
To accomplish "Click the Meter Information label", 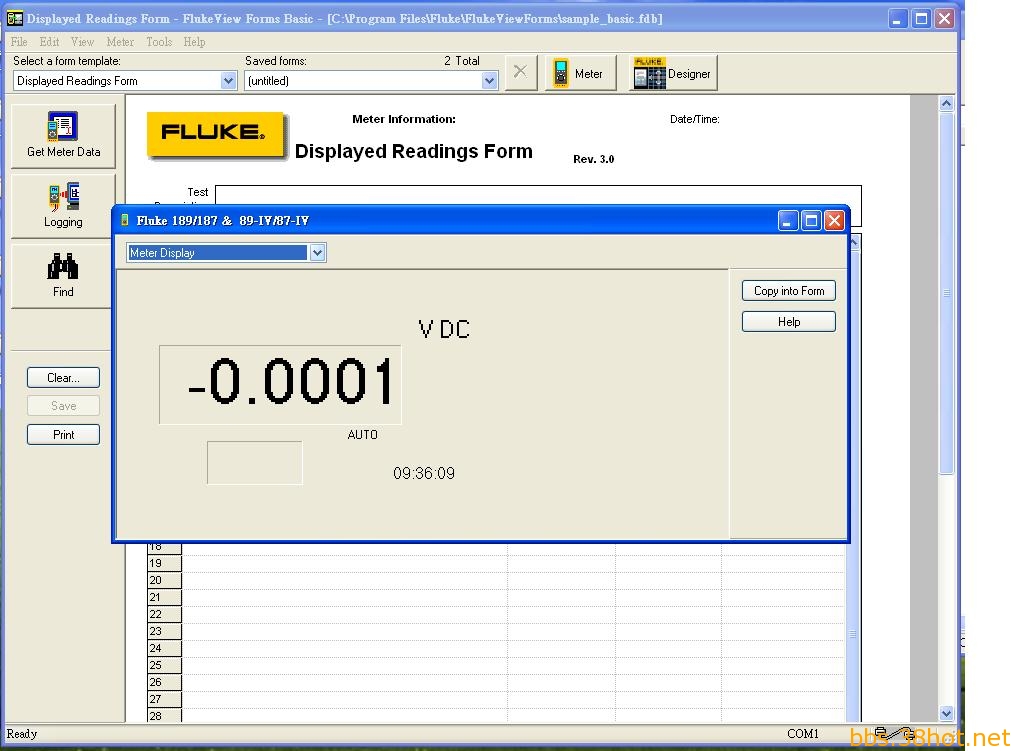I will [404, 119].
